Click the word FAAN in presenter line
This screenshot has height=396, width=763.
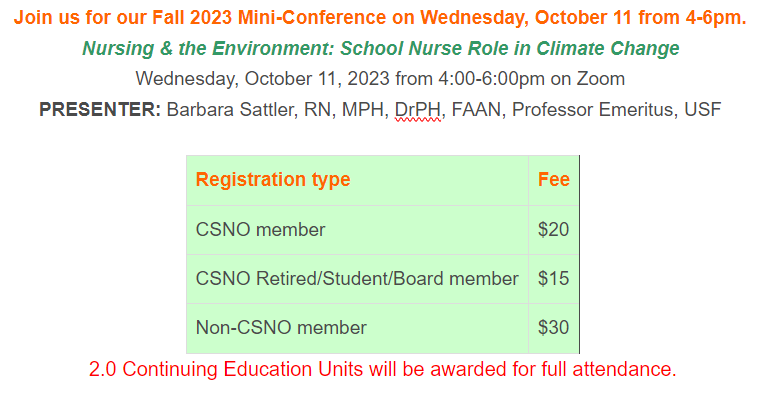click(476, 110)
